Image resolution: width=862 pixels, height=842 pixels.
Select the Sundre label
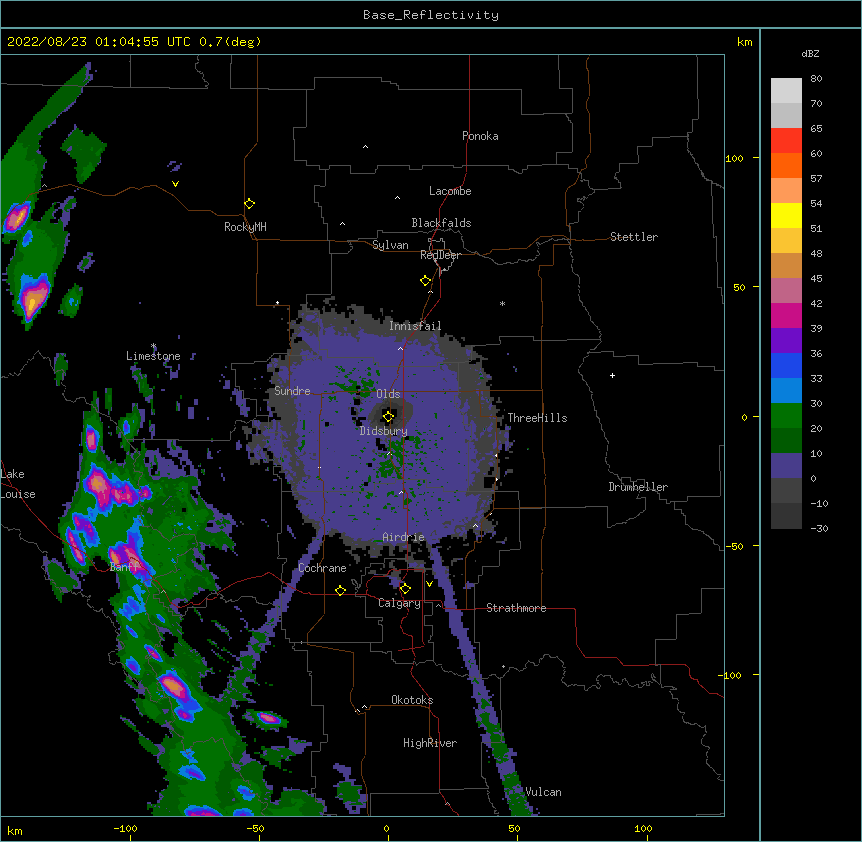[x=292, y=391]
